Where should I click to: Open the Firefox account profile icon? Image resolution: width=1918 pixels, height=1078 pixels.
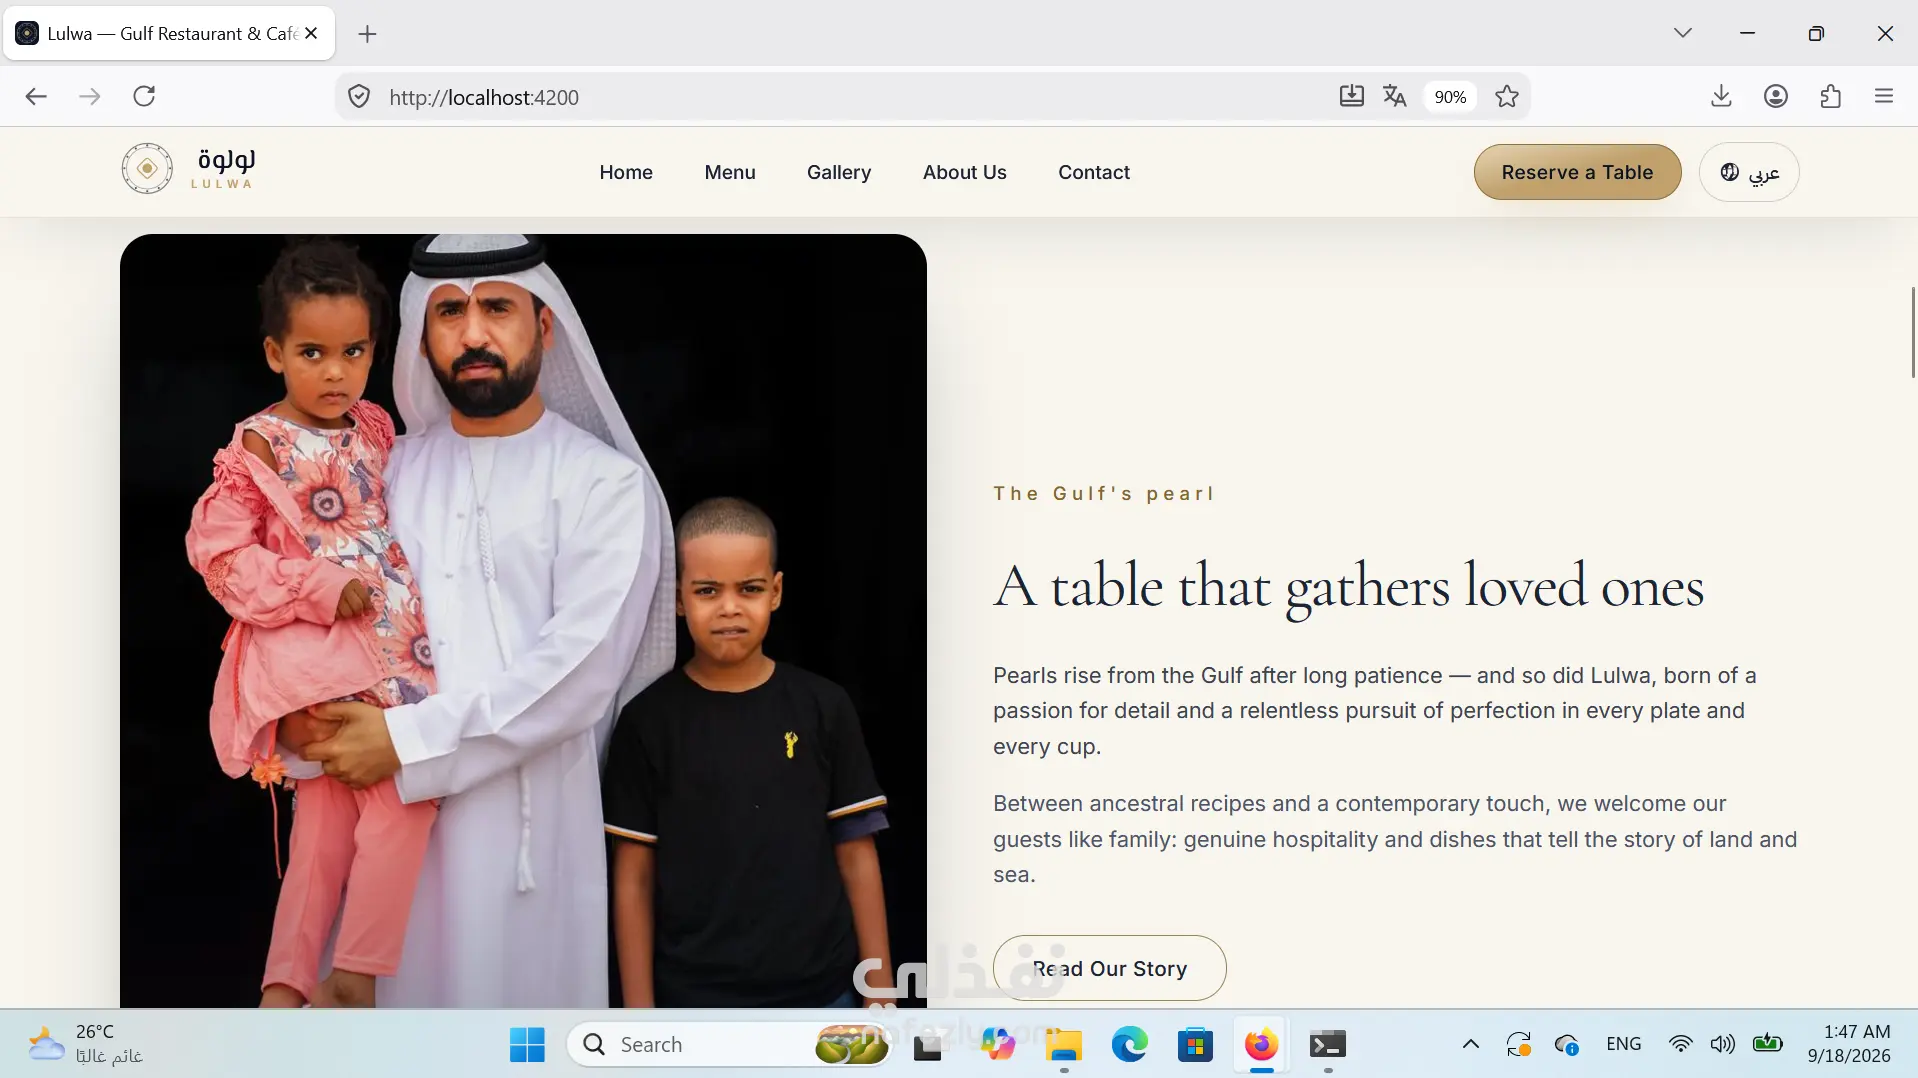[1776, 96]
